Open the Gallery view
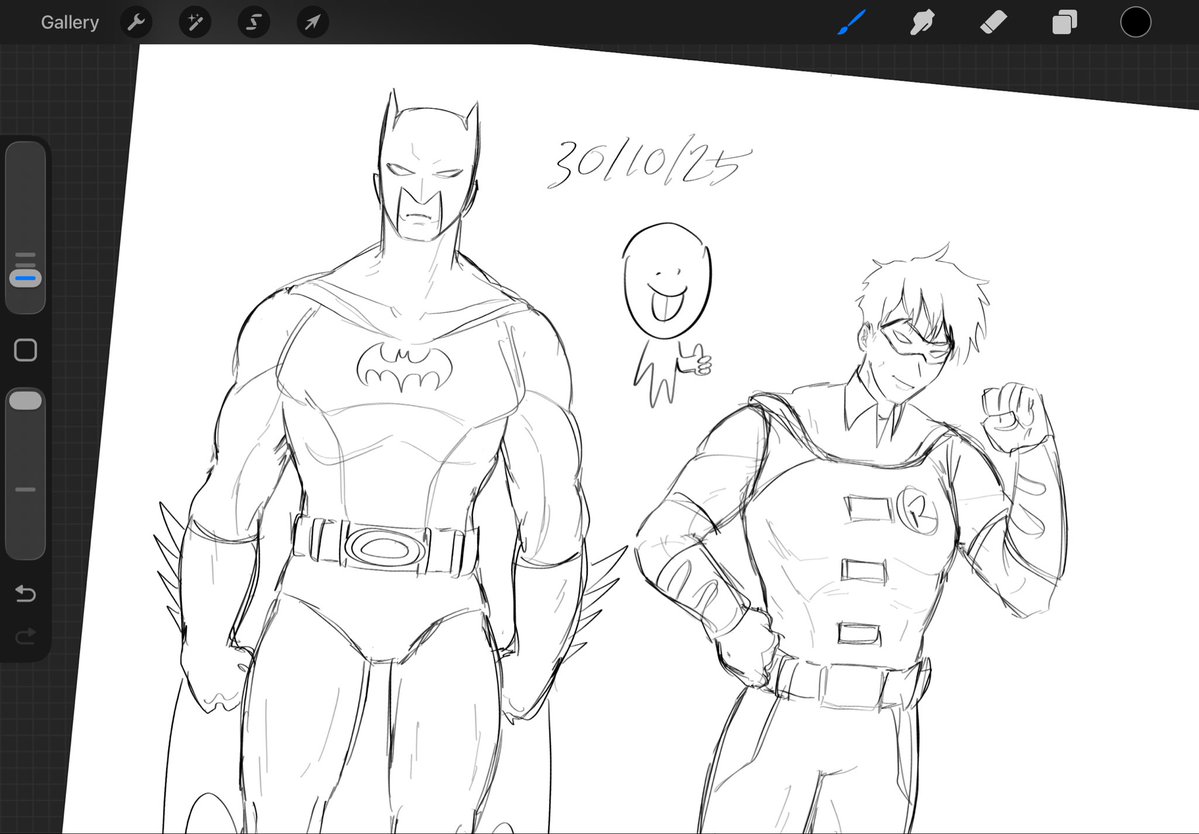 70,22
